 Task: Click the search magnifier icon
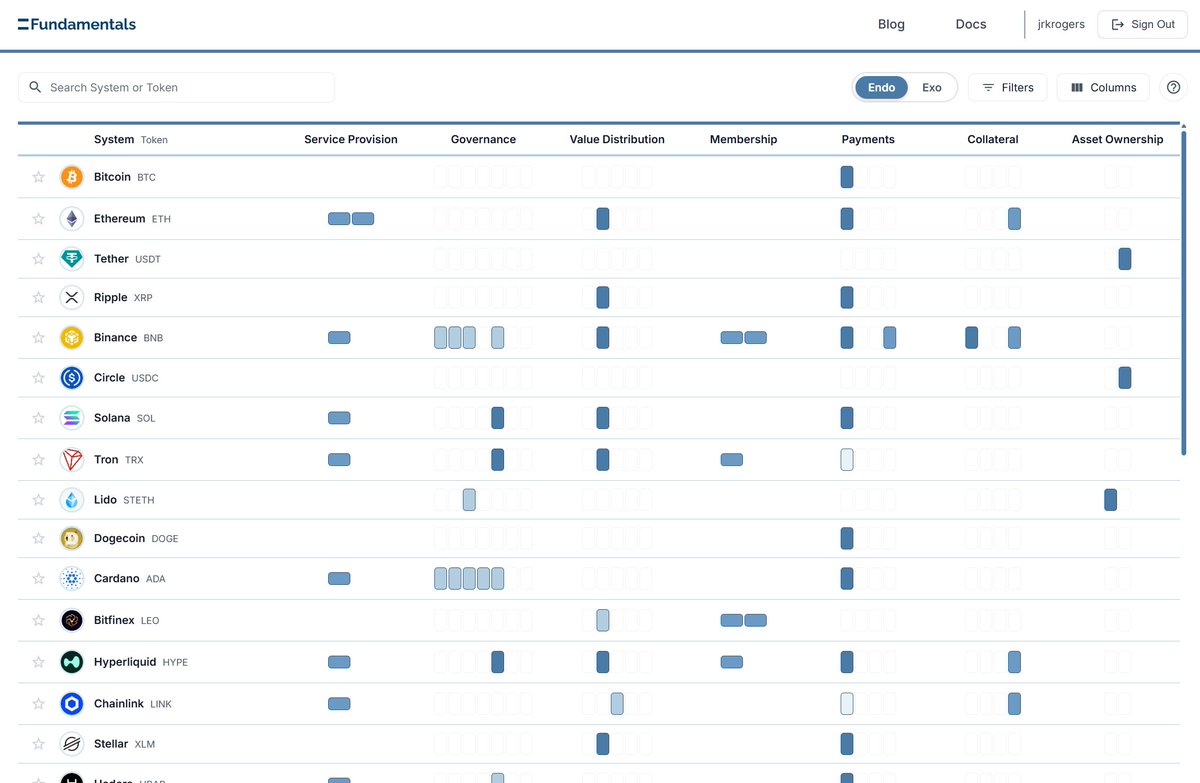point(36,87)
